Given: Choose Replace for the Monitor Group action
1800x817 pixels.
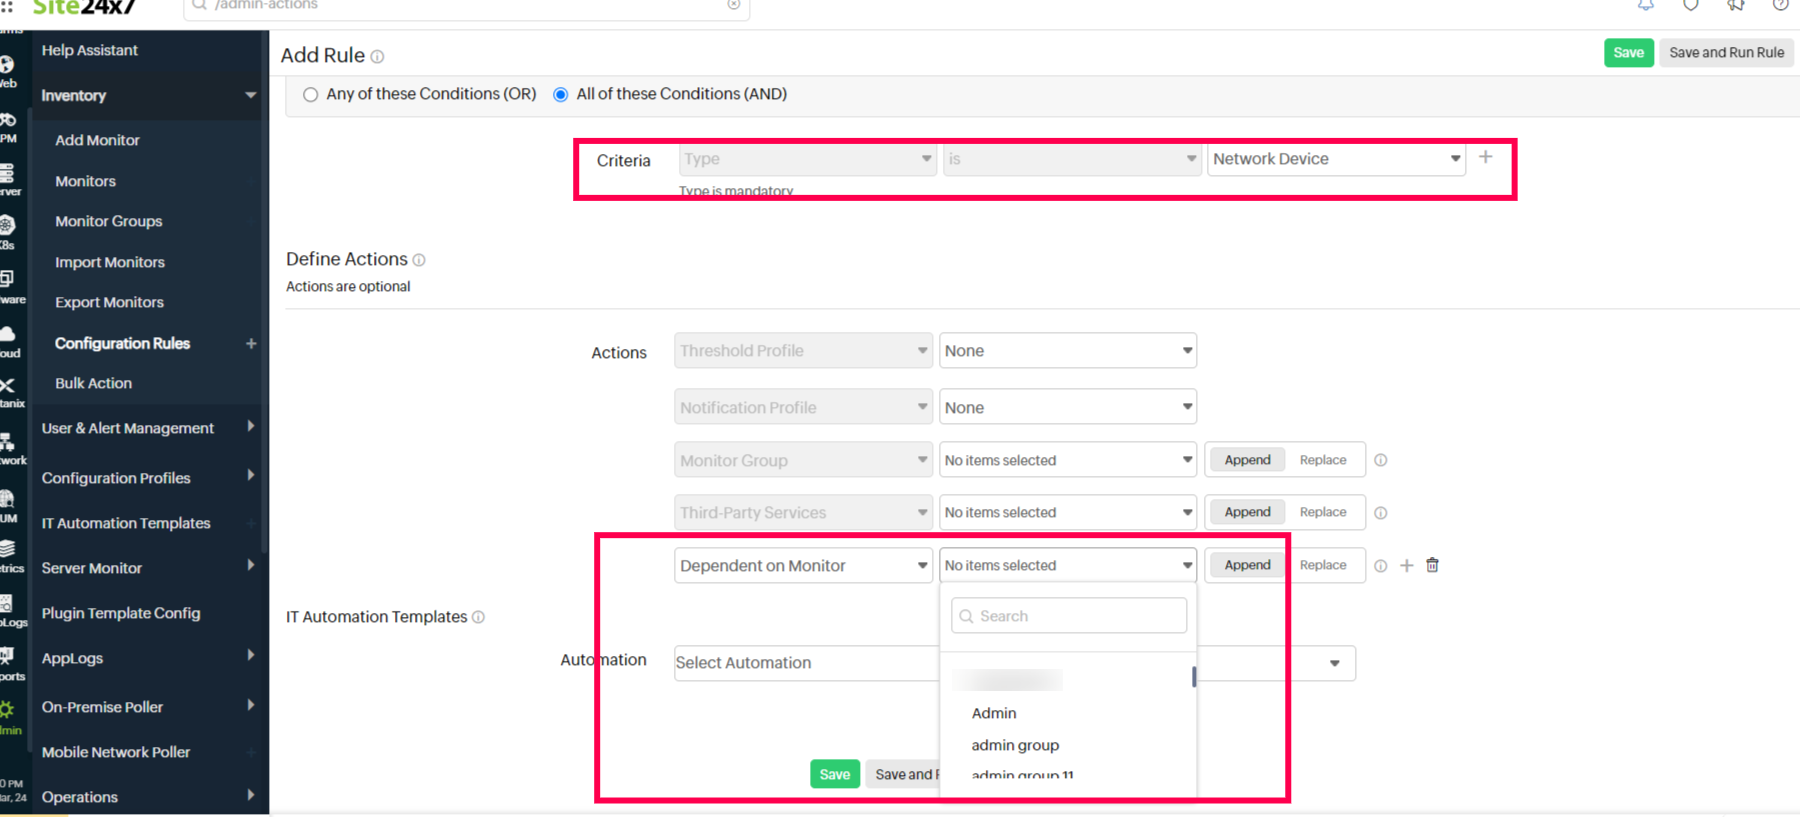Looking at the screenshot, I should coord(1323,460).
